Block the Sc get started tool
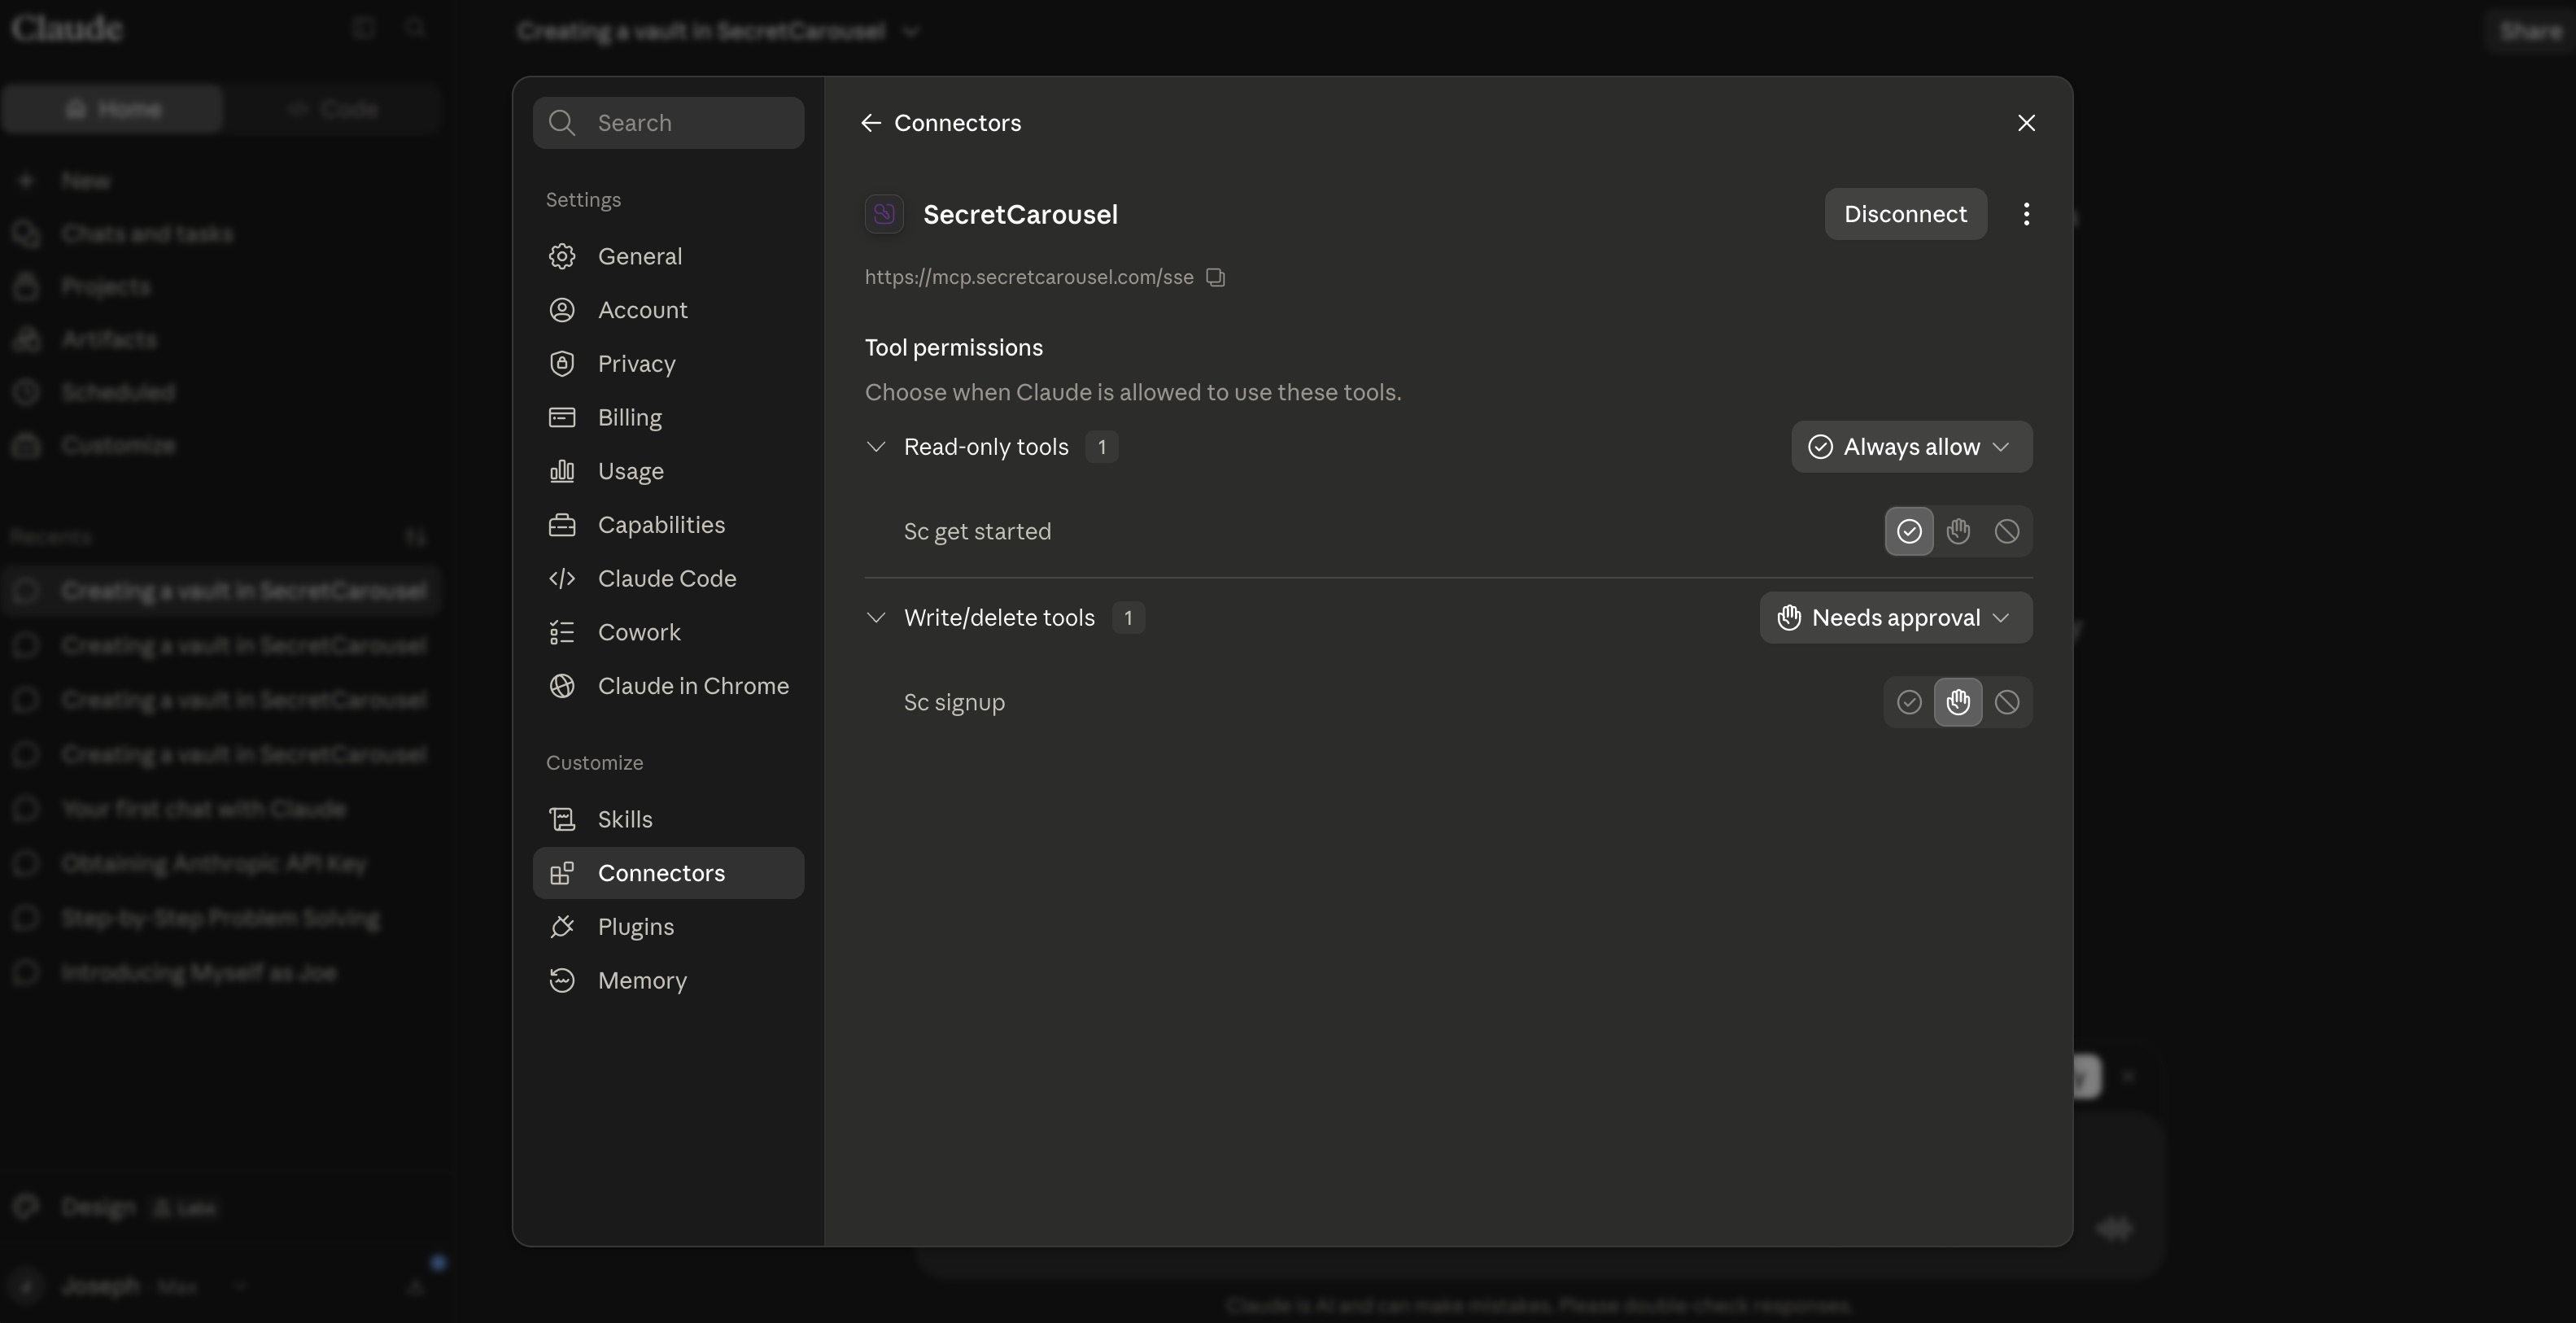This screenshot has height=1323, width=2576. (2007, 531)
